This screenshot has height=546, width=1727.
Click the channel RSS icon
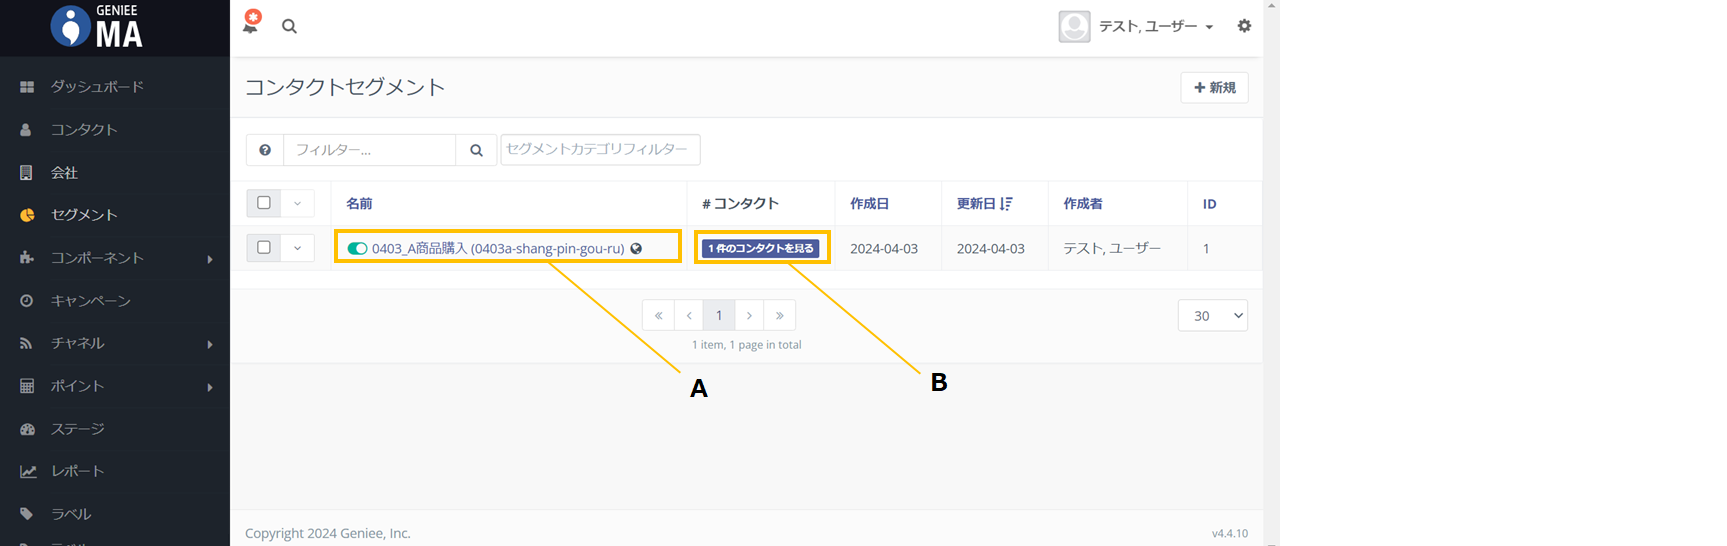point(27,343)
